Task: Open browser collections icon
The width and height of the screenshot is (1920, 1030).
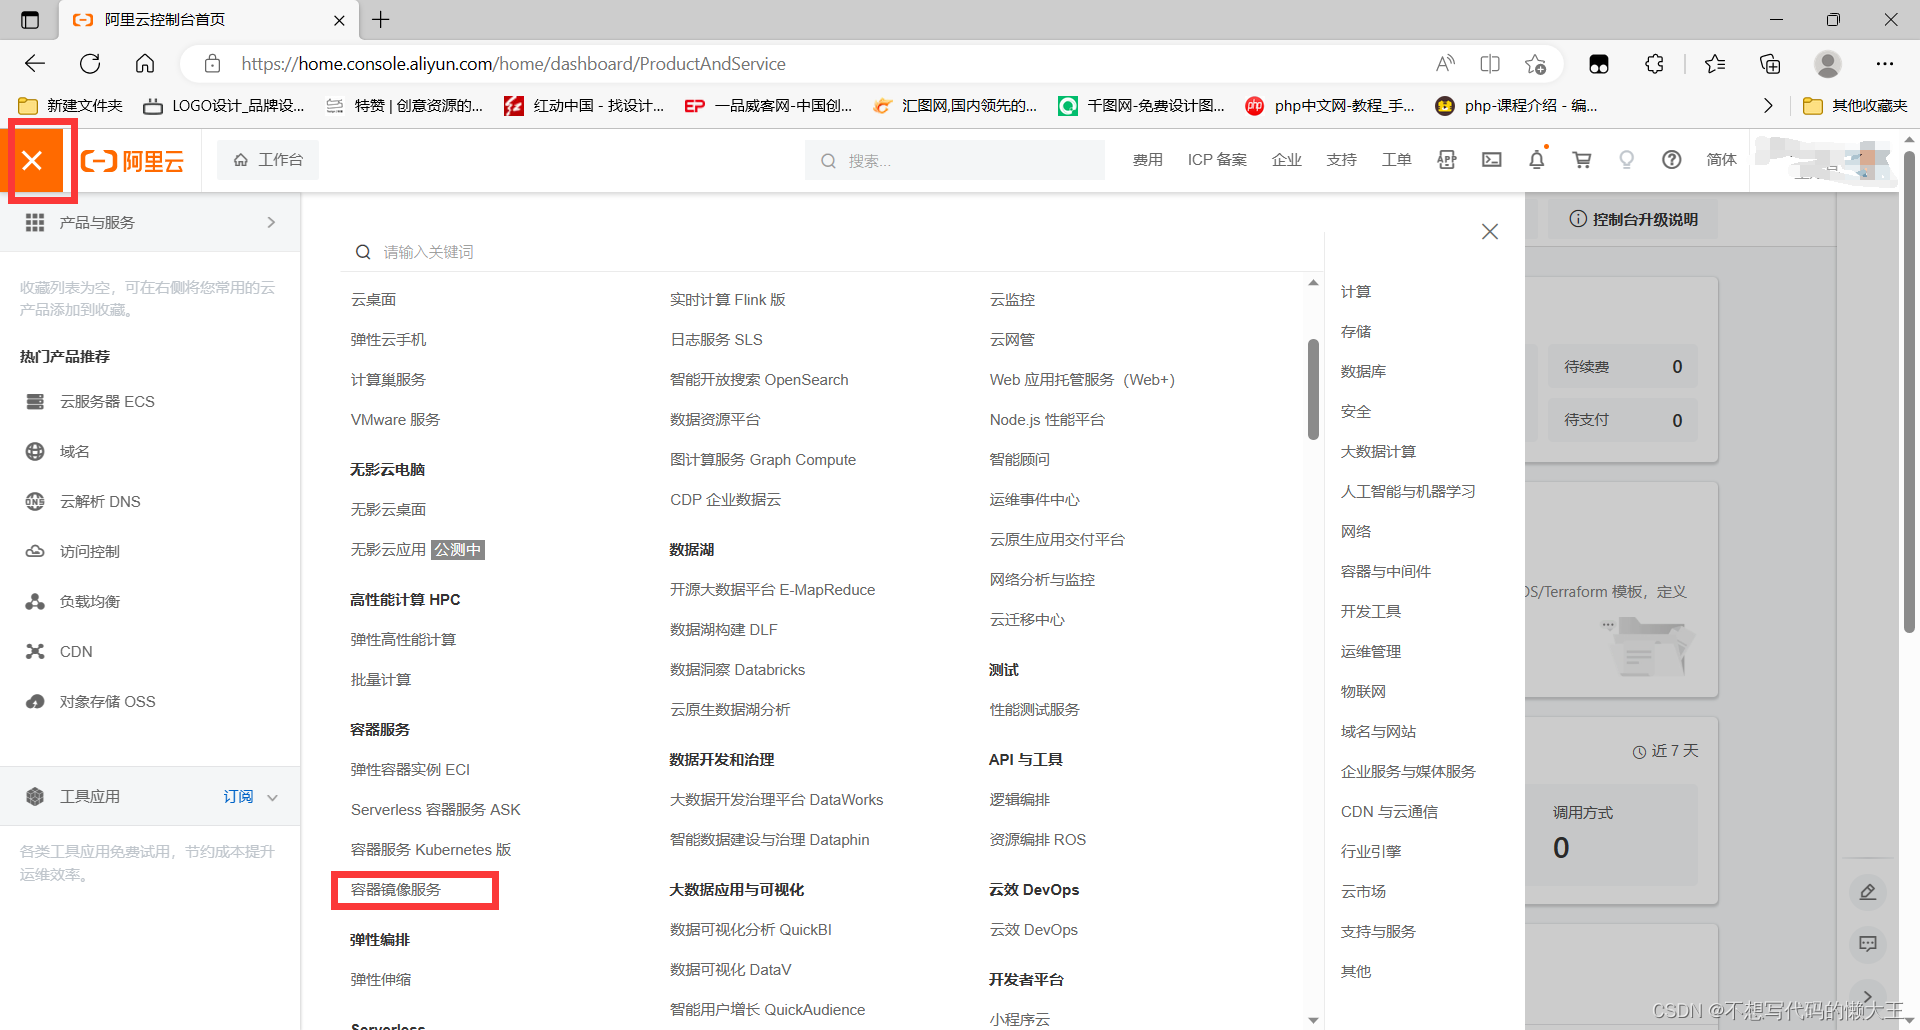Action: click(x=1770, y=64)
